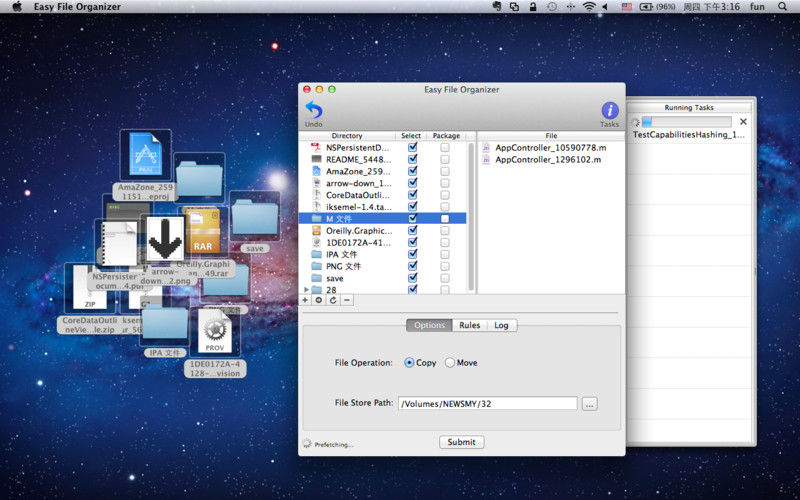Viewport: 800px width, 500px height.
Task: Click desktop AmaZone xcodeproj icon
Action: coord(145,155)
